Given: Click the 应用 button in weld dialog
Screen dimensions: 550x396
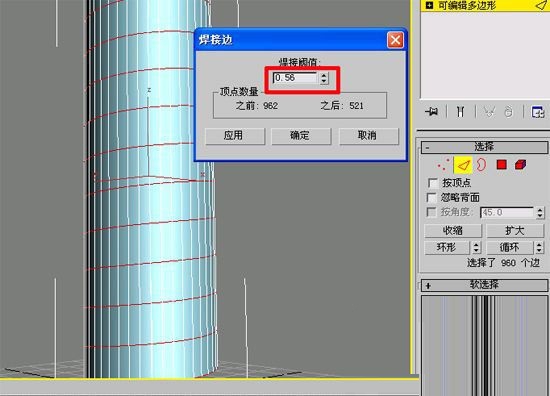Looking at the screenshot, I should click(235, 136).
